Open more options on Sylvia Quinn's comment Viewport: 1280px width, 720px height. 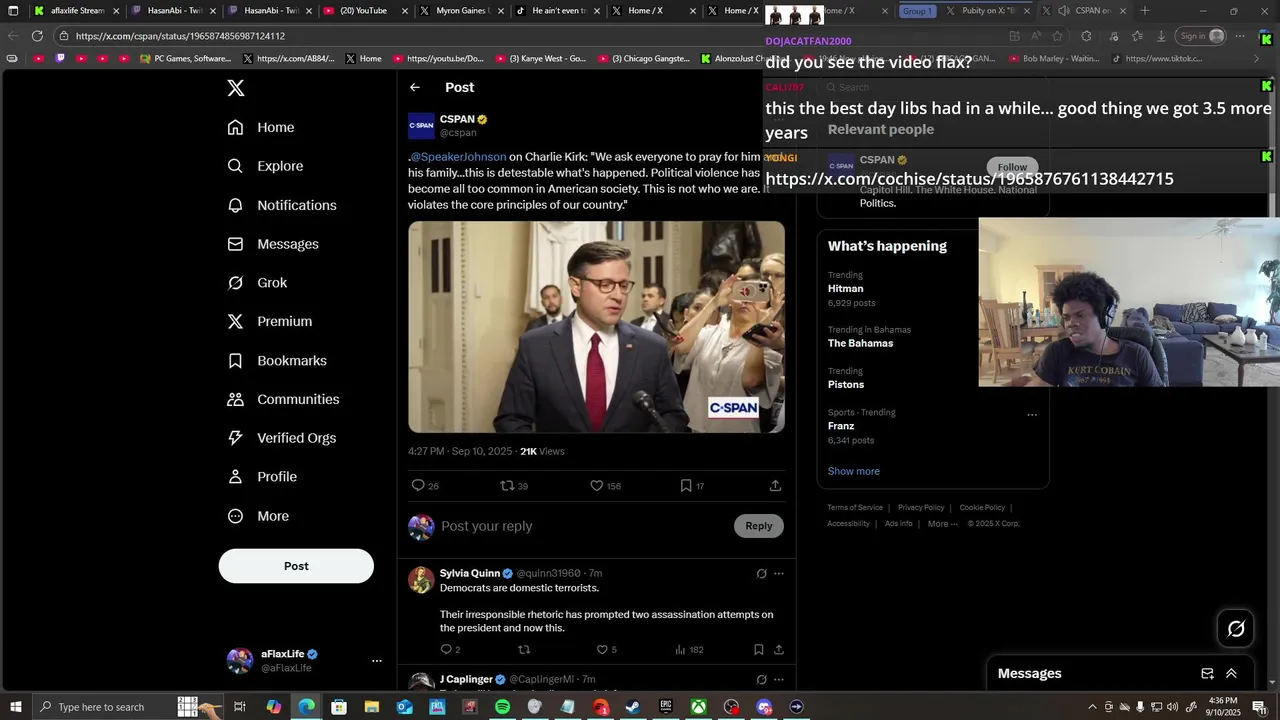779,574
